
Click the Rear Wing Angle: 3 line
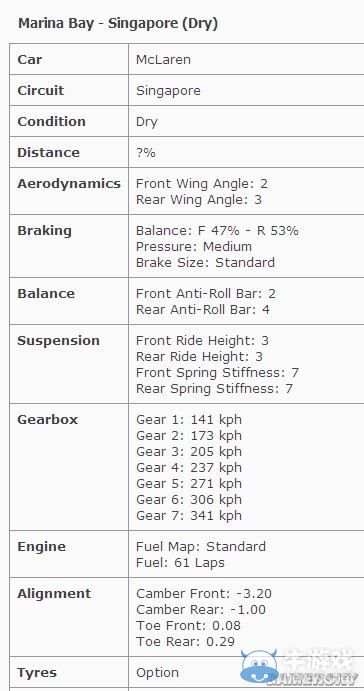tap(199, 200)
